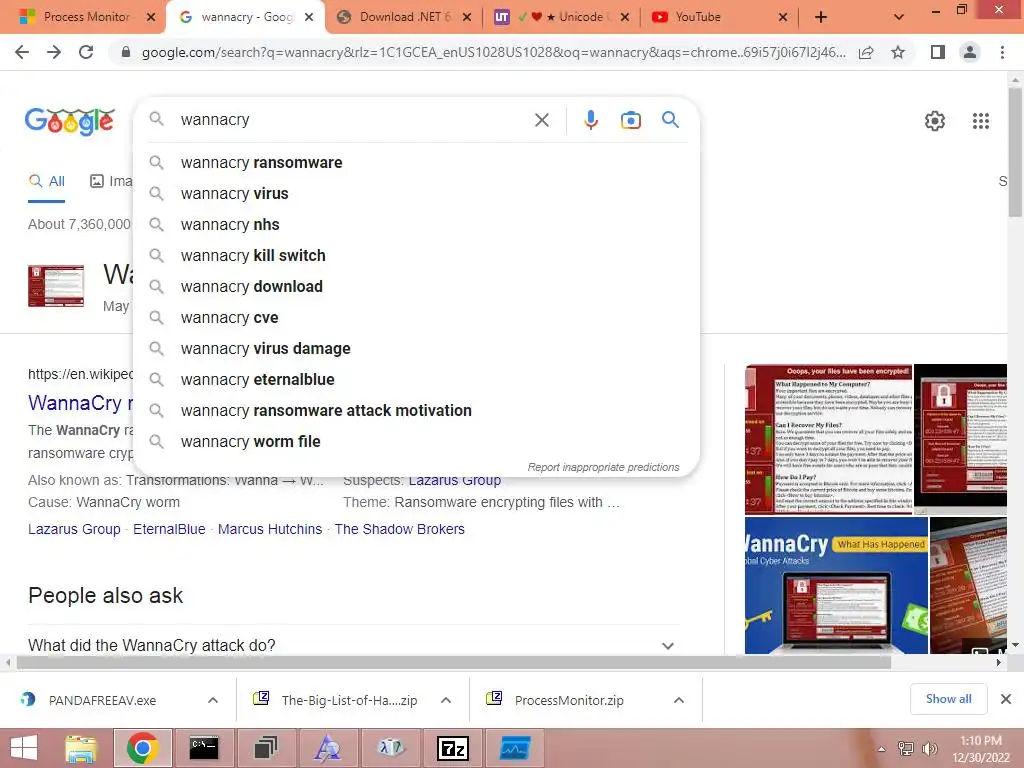Open 7-Zip from the taskbar
This screenshot has width=1024, height=768.
(x=453, y=748)
